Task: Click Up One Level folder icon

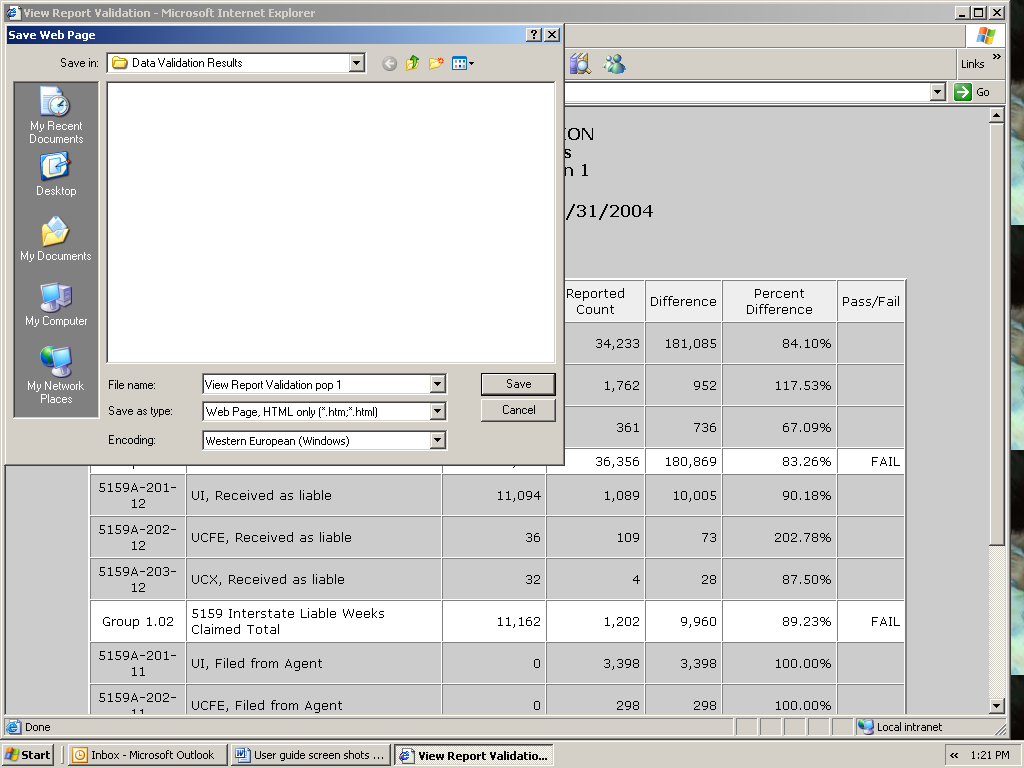Action: pyautogui.click(x=413, y=63)
